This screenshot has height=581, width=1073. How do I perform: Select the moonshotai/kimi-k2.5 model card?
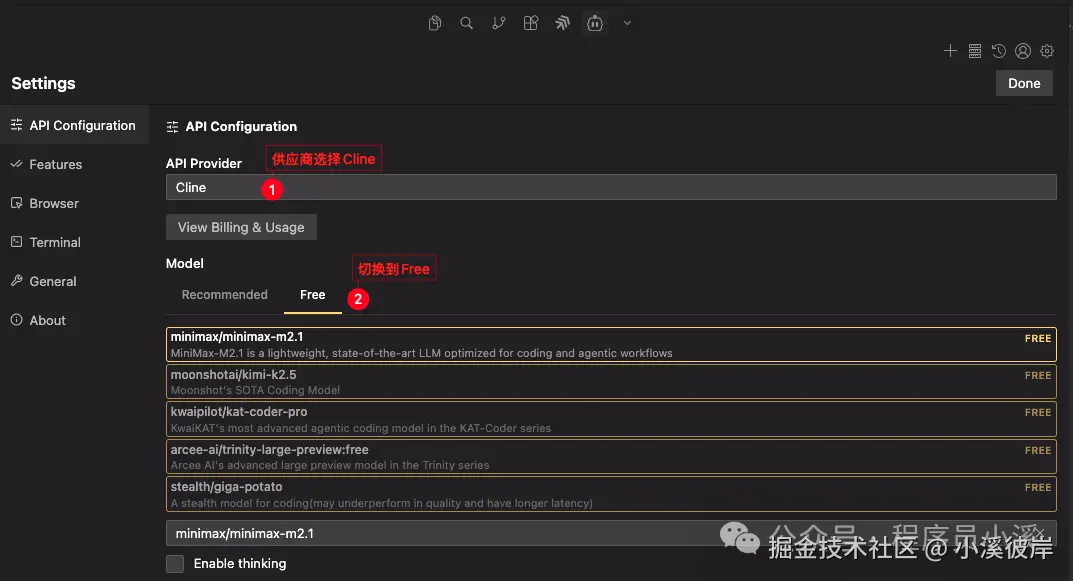coord(611,382)
